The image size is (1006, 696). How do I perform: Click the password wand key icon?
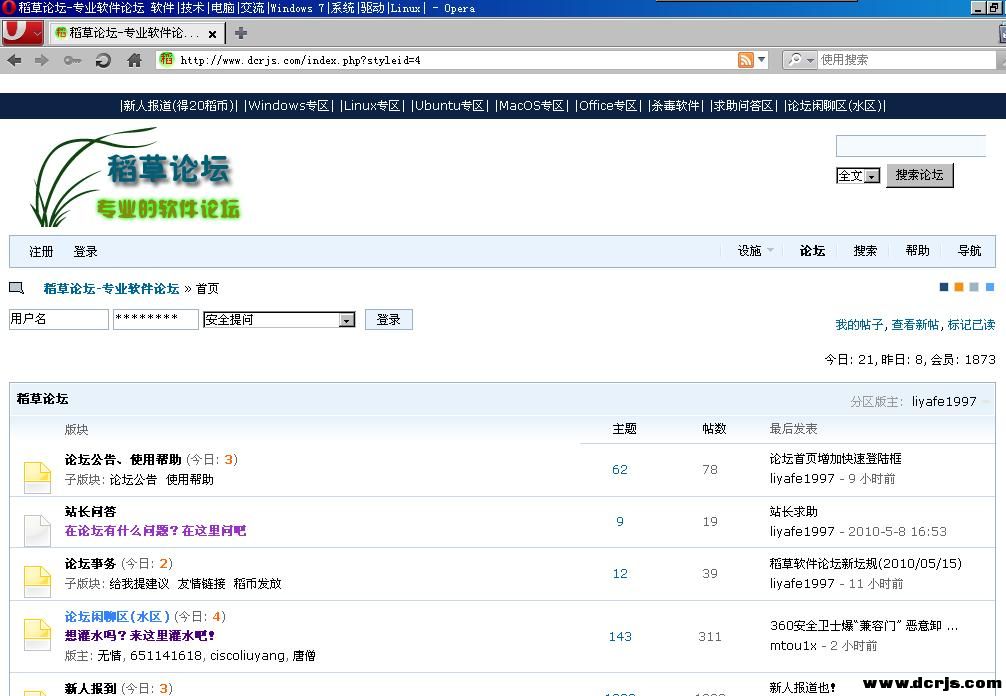point(72,61)
